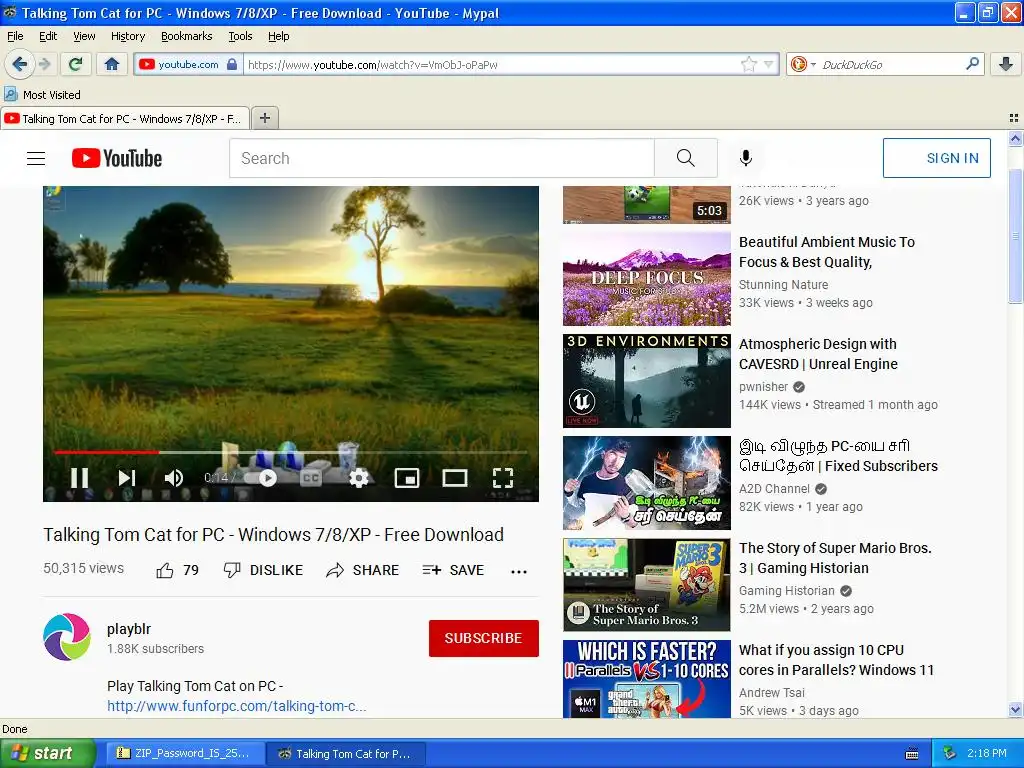Open the File menu
The height and width of the screenshot is (768, 1024).
[x=15, y=36]
